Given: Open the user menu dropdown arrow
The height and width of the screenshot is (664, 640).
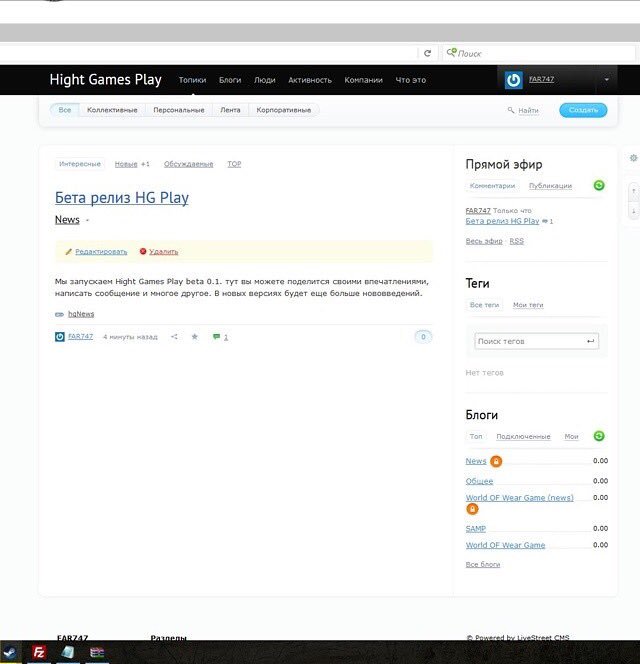Looking at the screenshot, I should (607, 80).
